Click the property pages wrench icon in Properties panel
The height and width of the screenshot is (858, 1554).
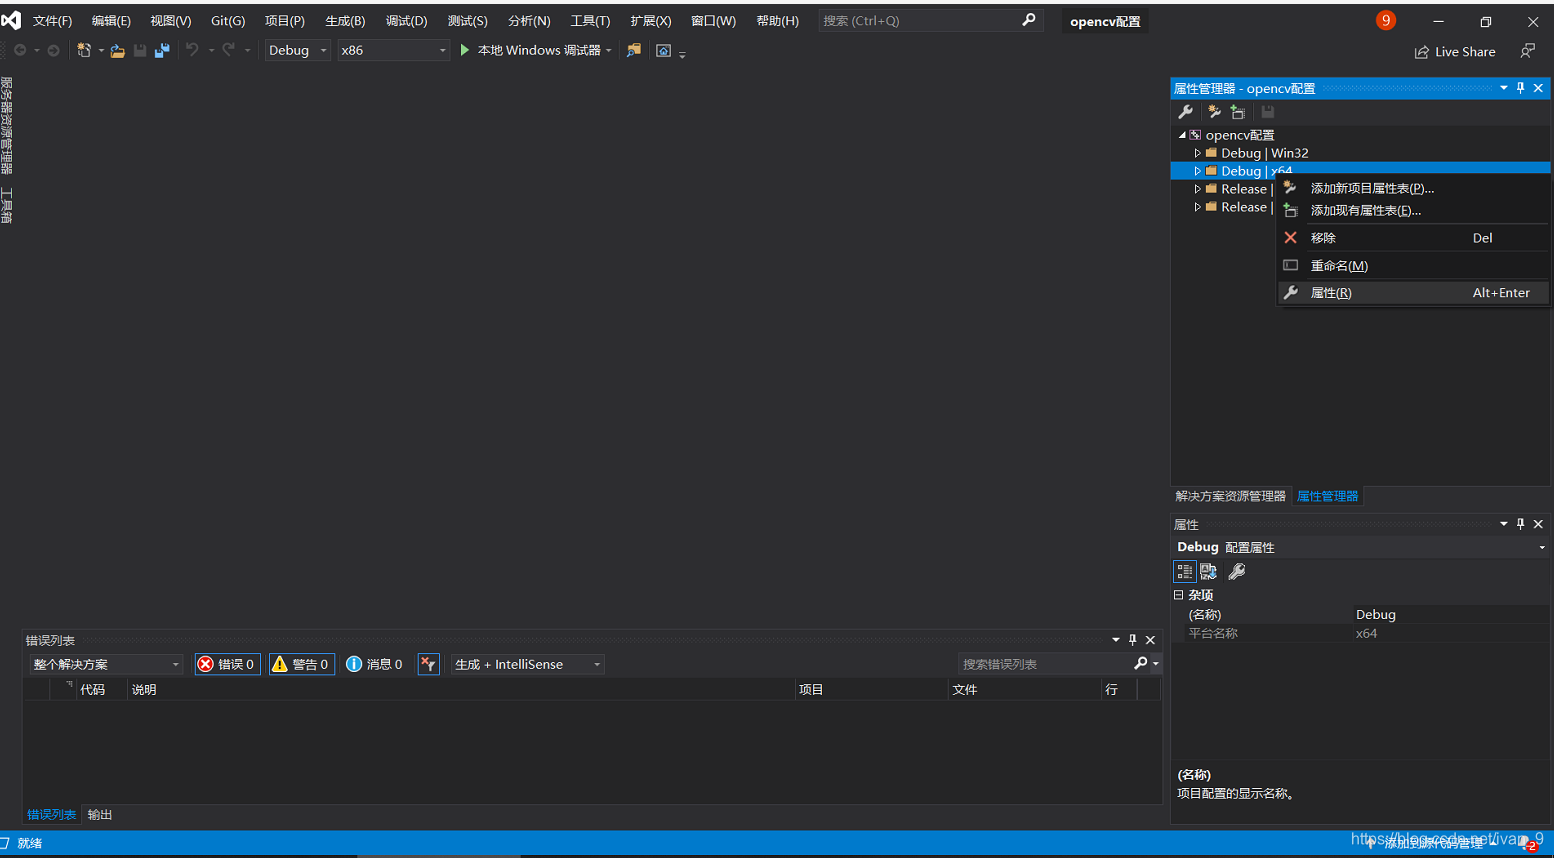(x=1237, y=572)
